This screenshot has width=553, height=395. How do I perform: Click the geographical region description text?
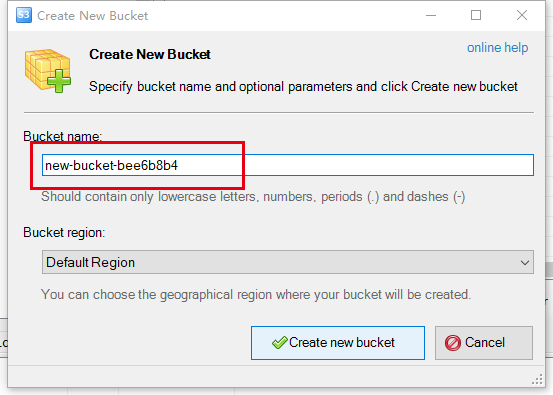256,294
